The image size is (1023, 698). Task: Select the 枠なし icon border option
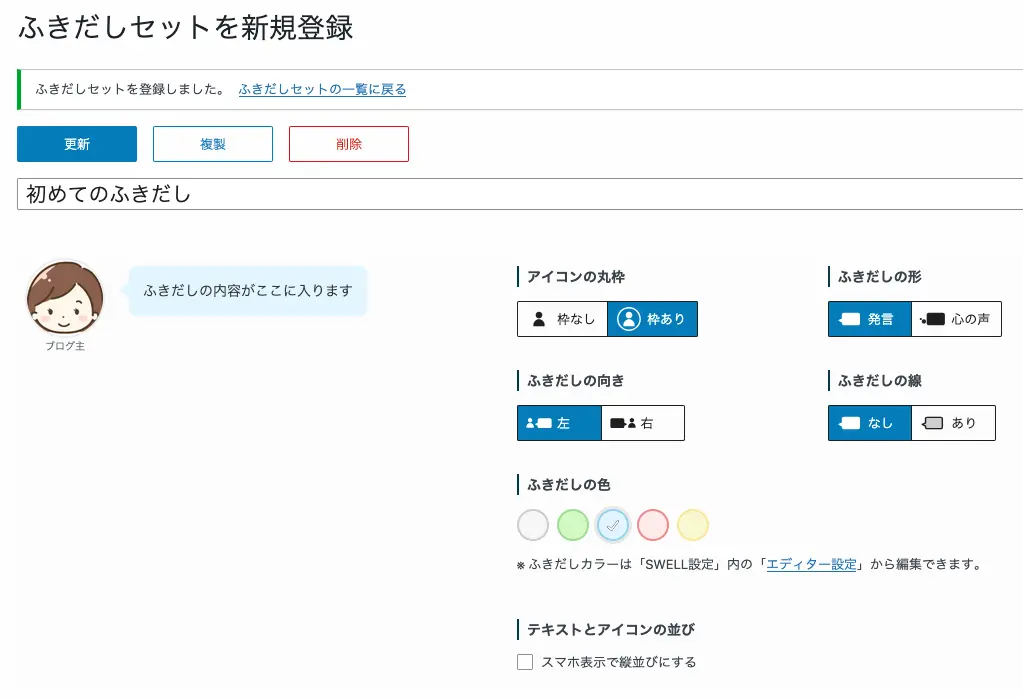tap(562, 319)
